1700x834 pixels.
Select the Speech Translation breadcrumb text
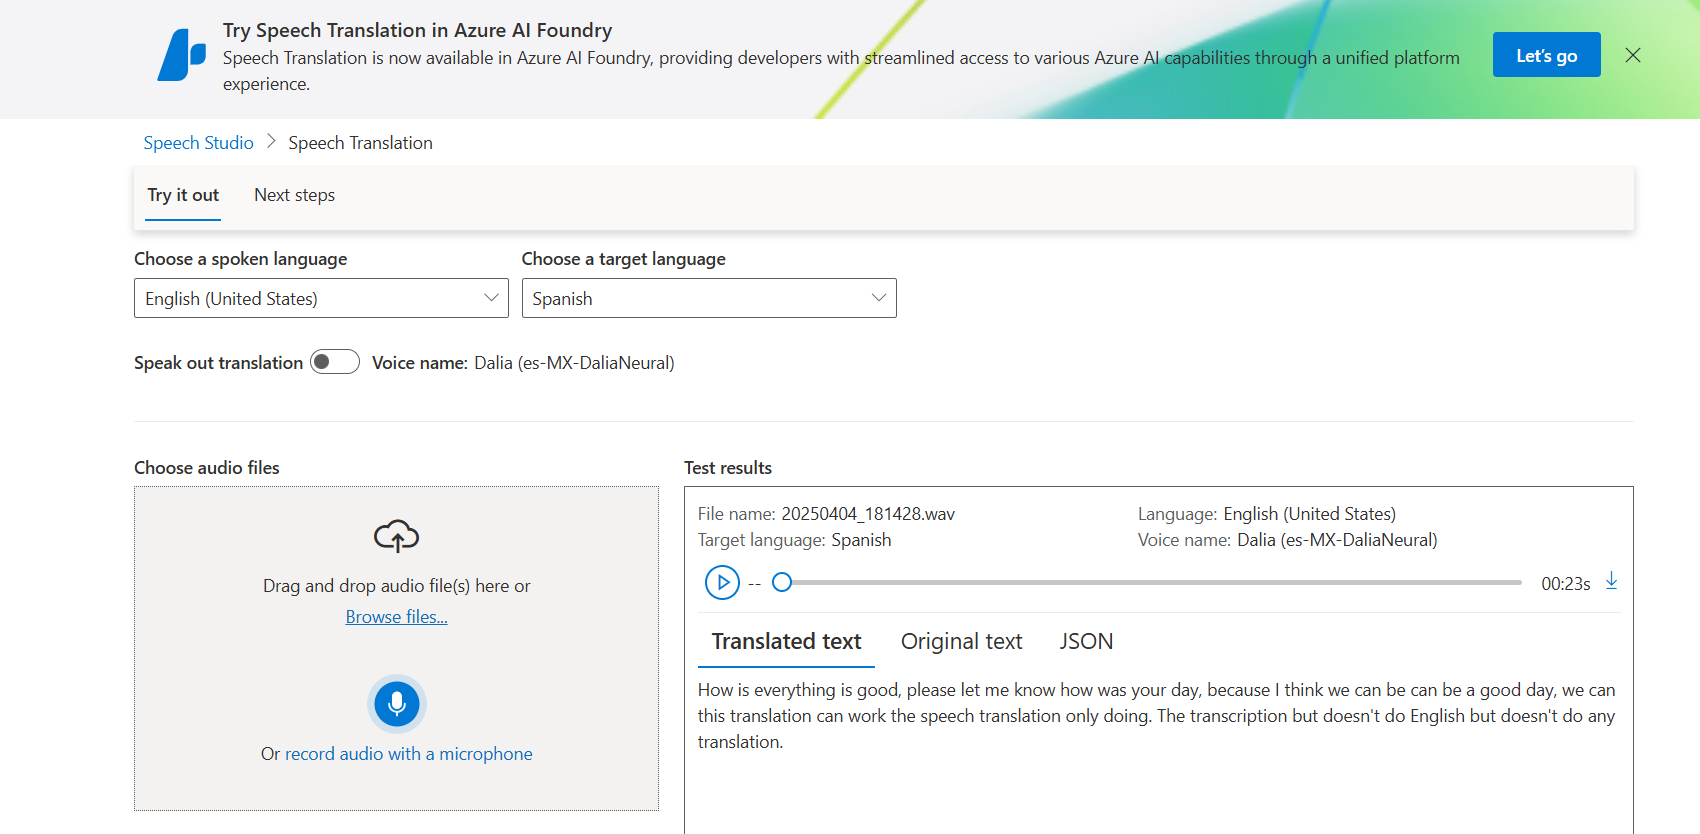(x=360, y=143)
